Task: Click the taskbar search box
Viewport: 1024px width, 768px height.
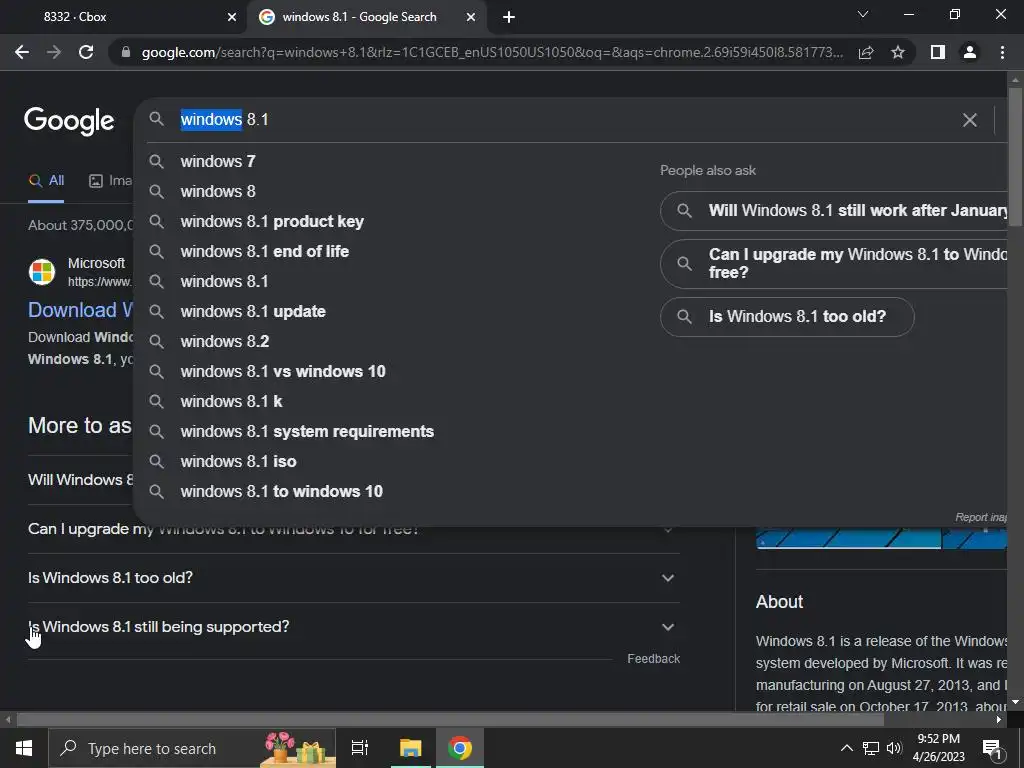Action: 192,748
